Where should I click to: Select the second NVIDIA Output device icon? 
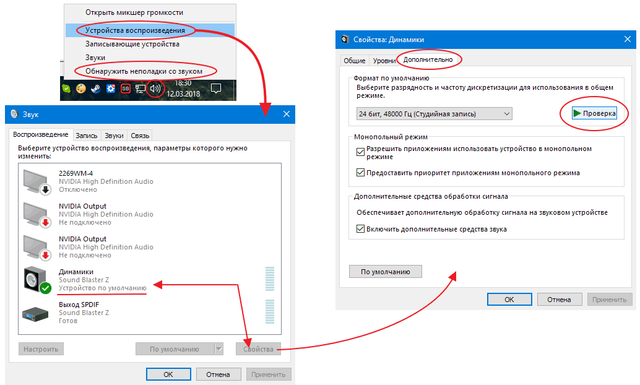pos(37,247)
